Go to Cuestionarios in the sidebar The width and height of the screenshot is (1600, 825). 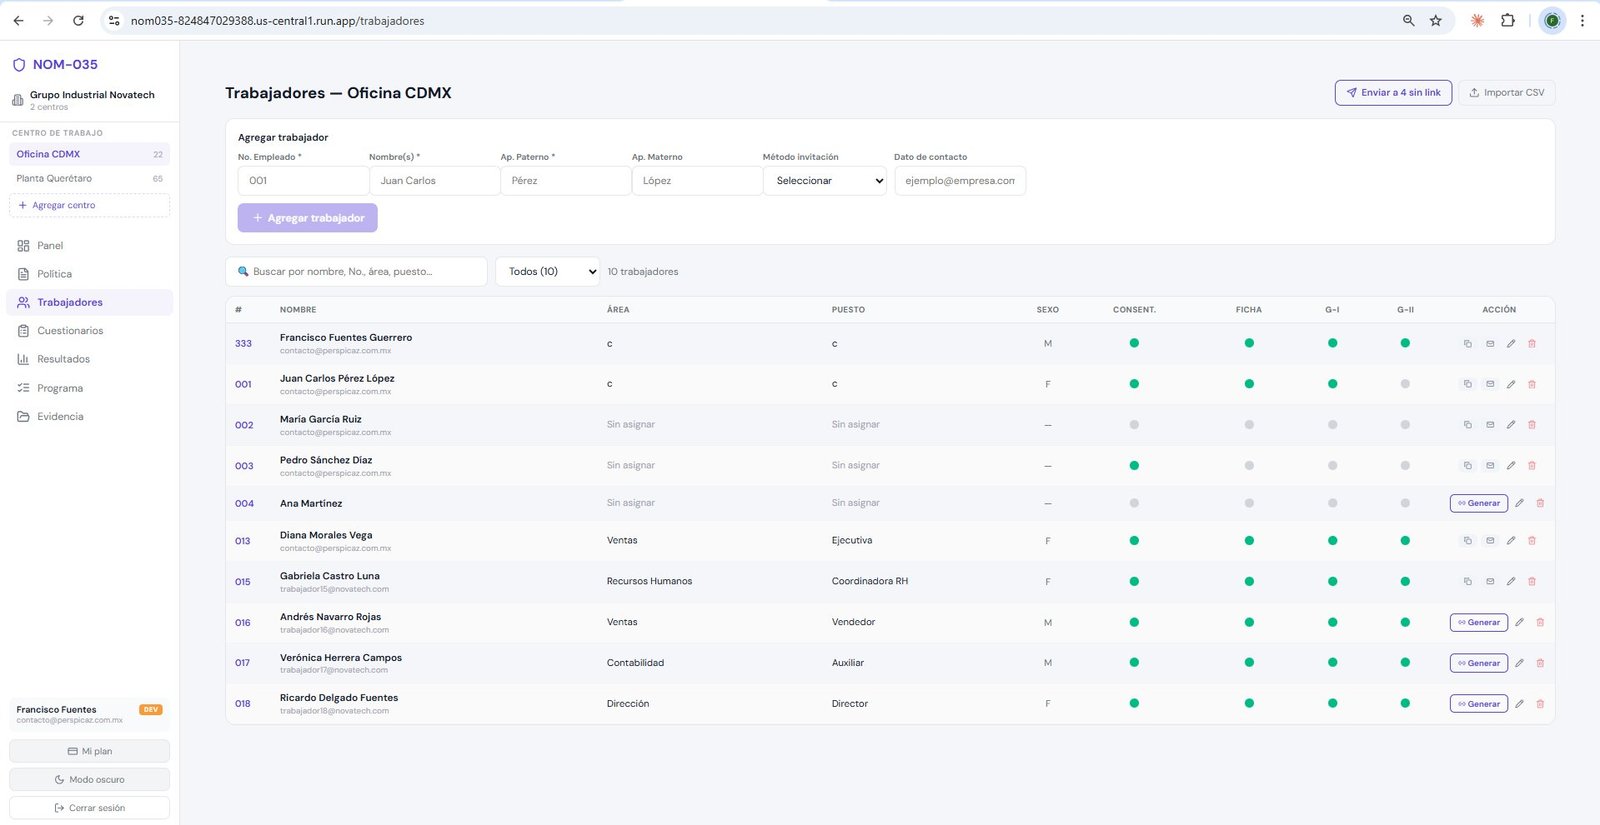coord(70,331)
